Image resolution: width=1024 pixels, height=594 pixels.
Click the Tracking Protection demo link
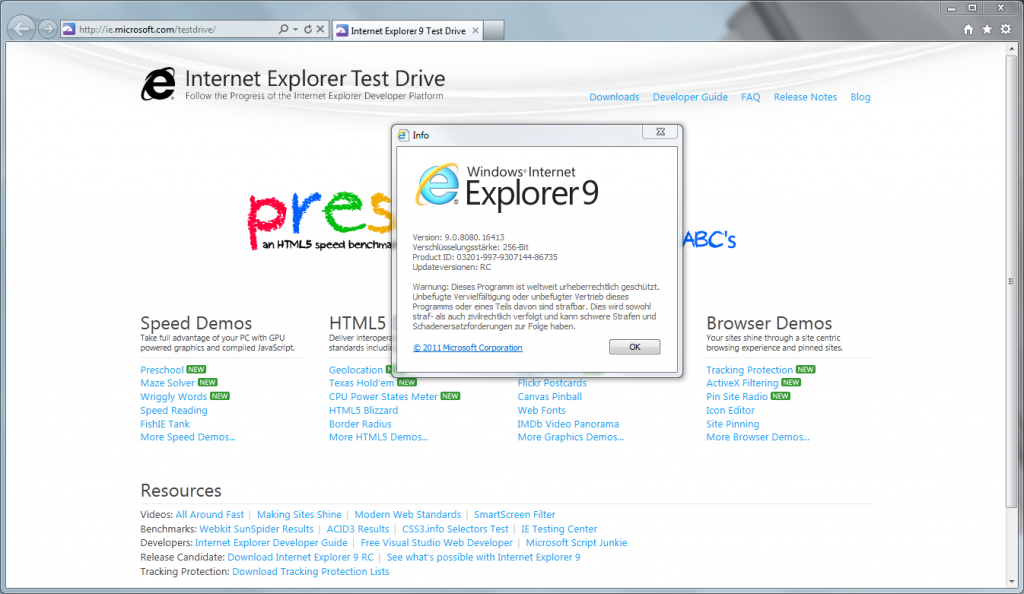pos(749,370)
